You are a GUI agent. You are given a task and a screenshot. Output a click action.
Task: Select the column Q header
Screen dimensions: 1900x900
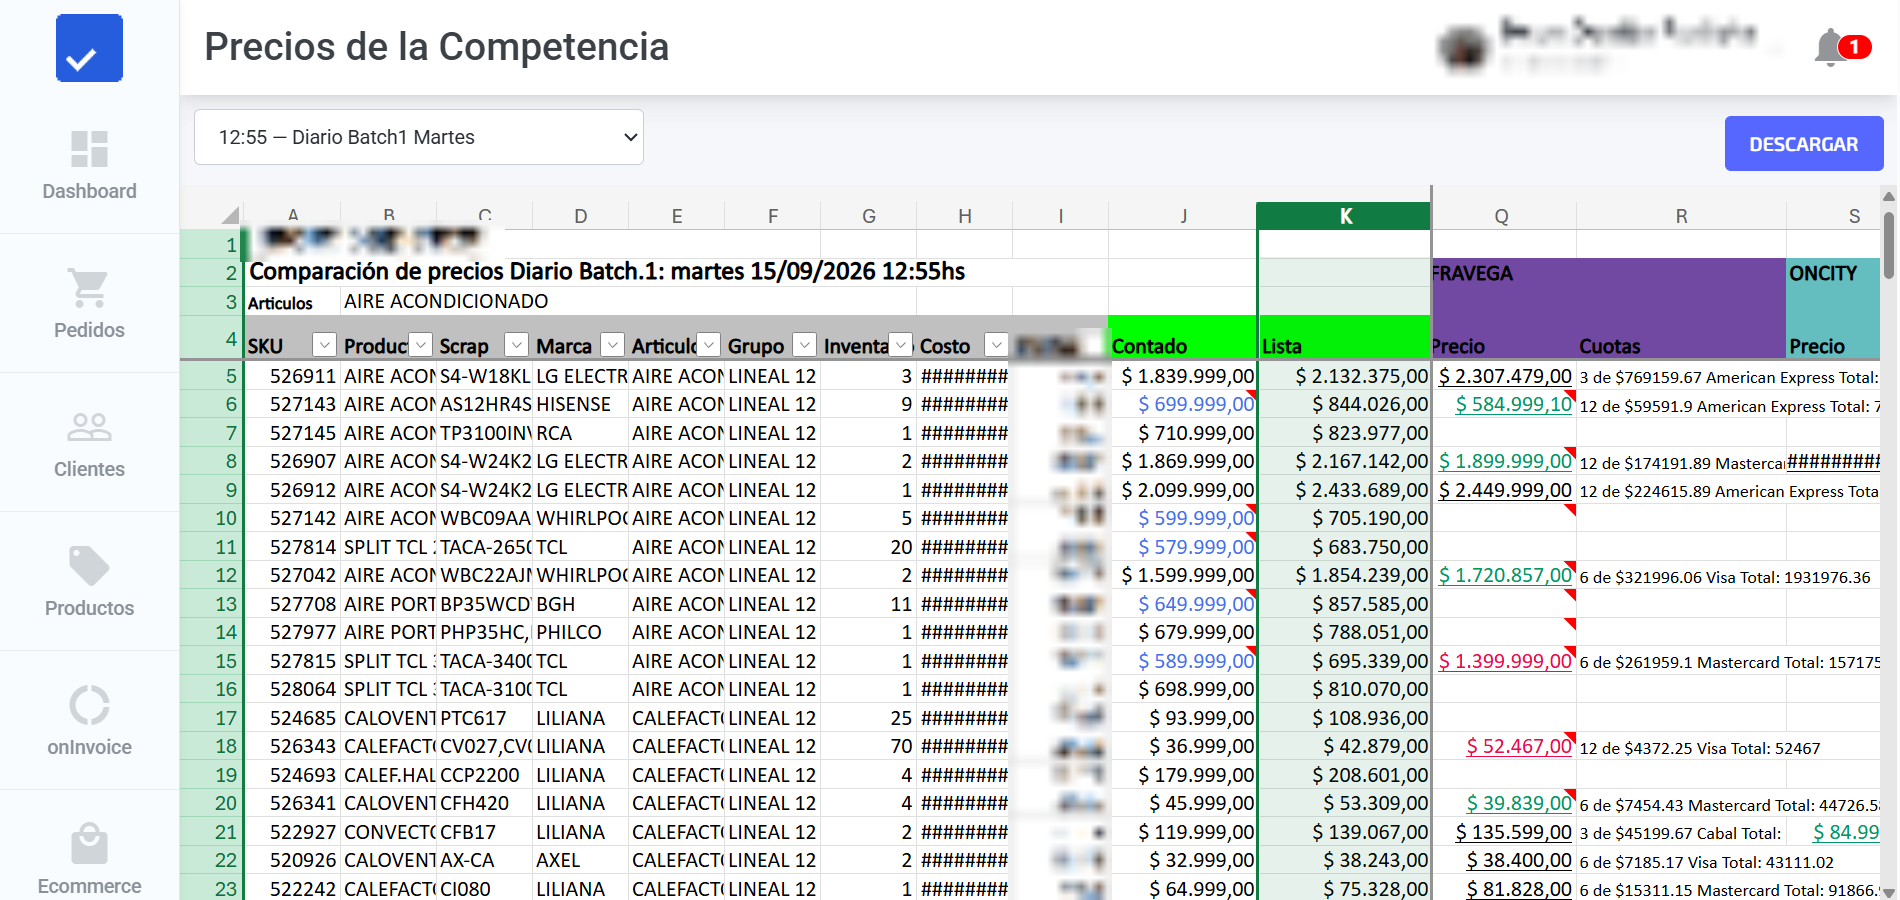pos(1502,216)
